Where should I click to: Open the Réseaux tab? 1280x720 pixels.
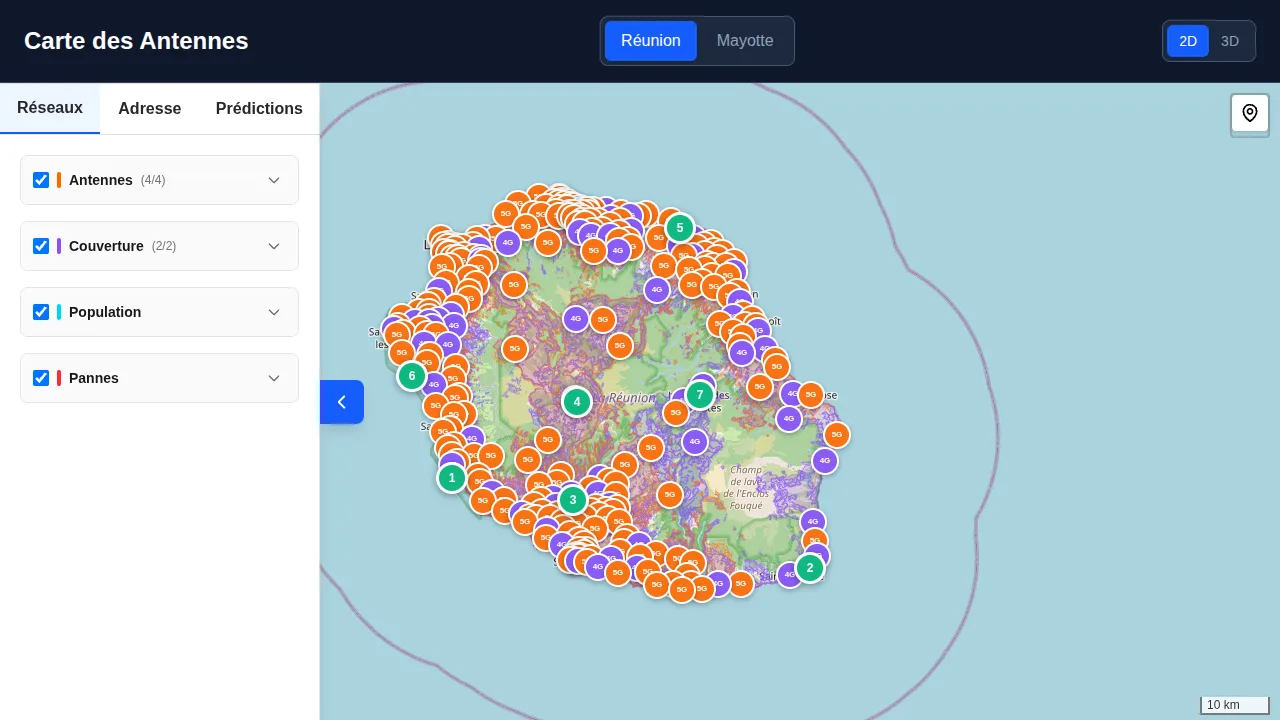50,108
